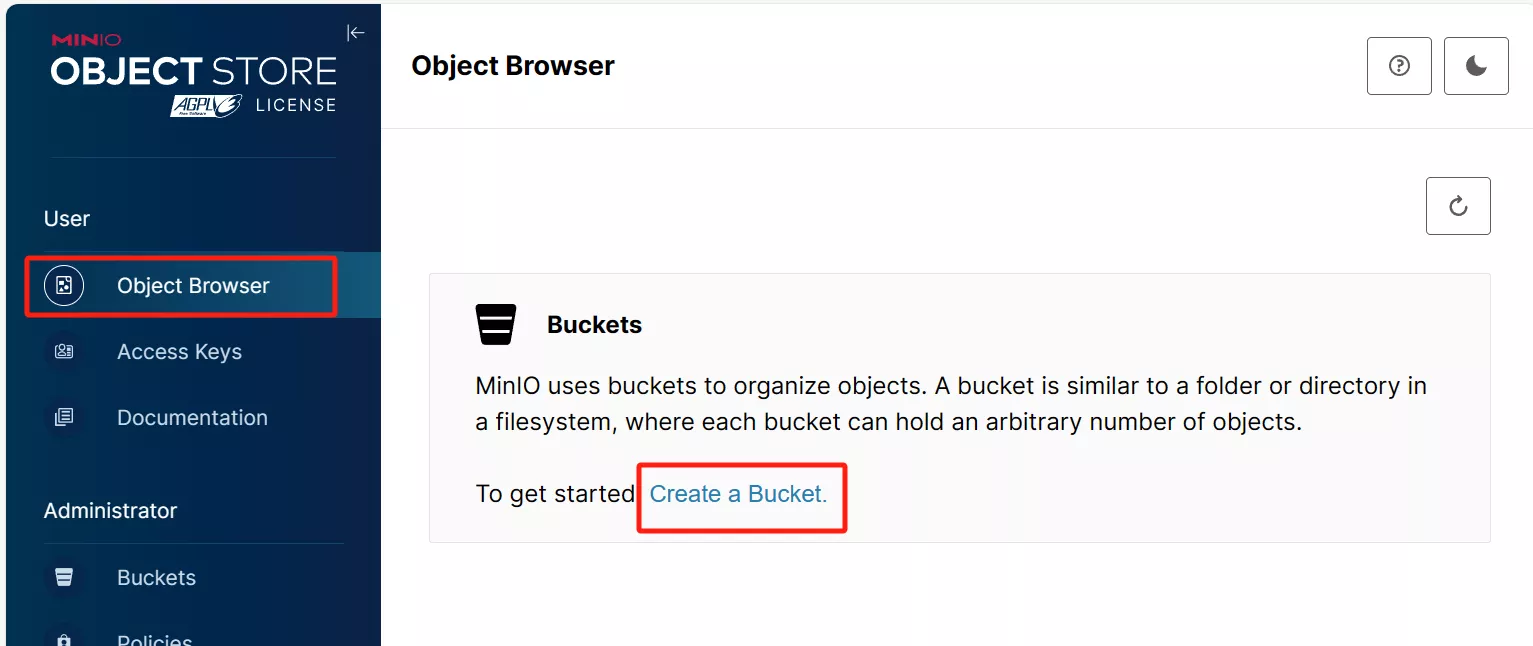Image resolution: width=1533 pixels, height=646 pixels.
Task: Click the Object Browser sidebar icon
Action: 64,286
